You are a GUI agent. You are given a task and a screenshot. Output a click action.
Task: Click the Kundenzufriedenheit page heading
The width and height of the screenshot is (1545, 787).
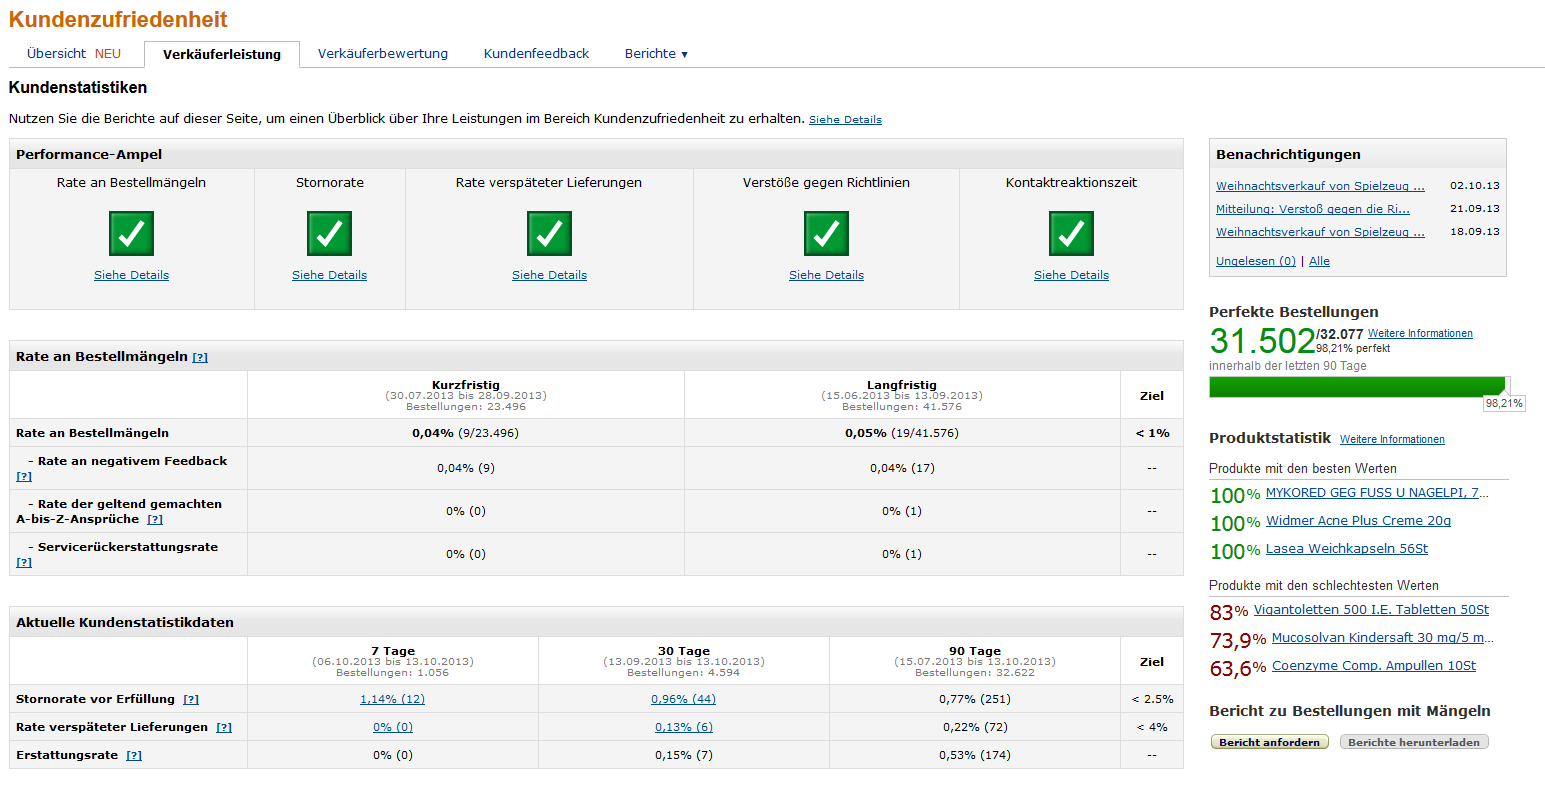point(118,19)
